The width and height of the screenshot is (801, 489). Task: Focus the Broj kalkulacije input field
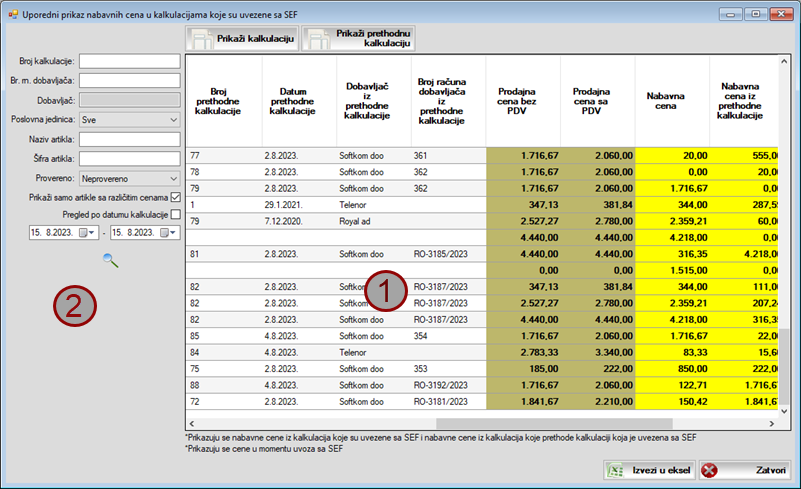click(x=130, y=61)
